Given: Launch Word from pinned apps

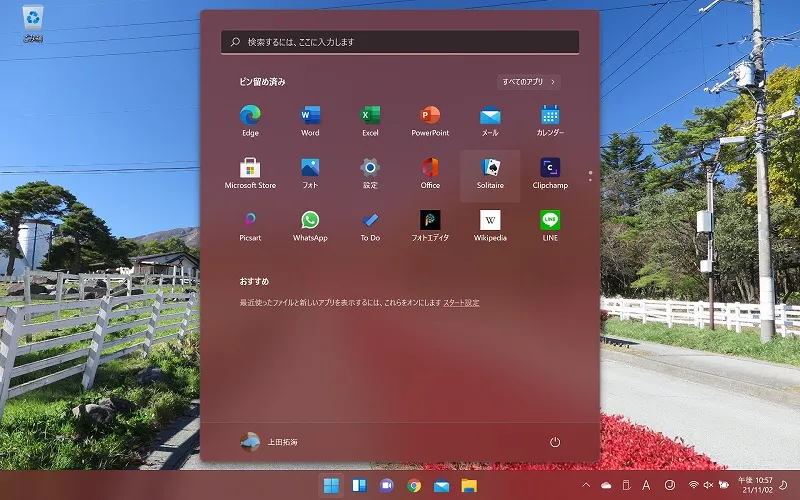Looking at the screenshot, I should coord(310,121).
